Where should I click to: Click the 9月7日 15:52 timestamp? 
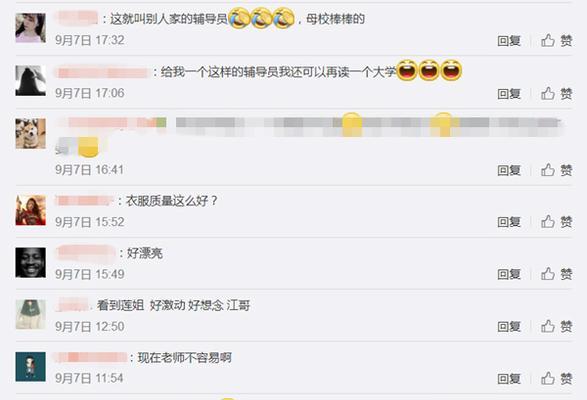coord(90,222)
